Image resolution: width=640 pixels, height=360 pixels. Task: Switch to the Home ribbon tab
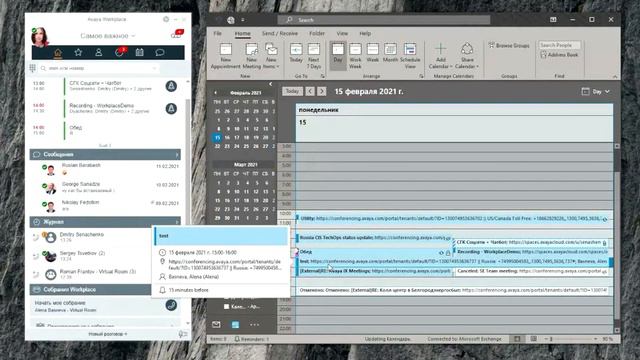[x=242, y=33]
